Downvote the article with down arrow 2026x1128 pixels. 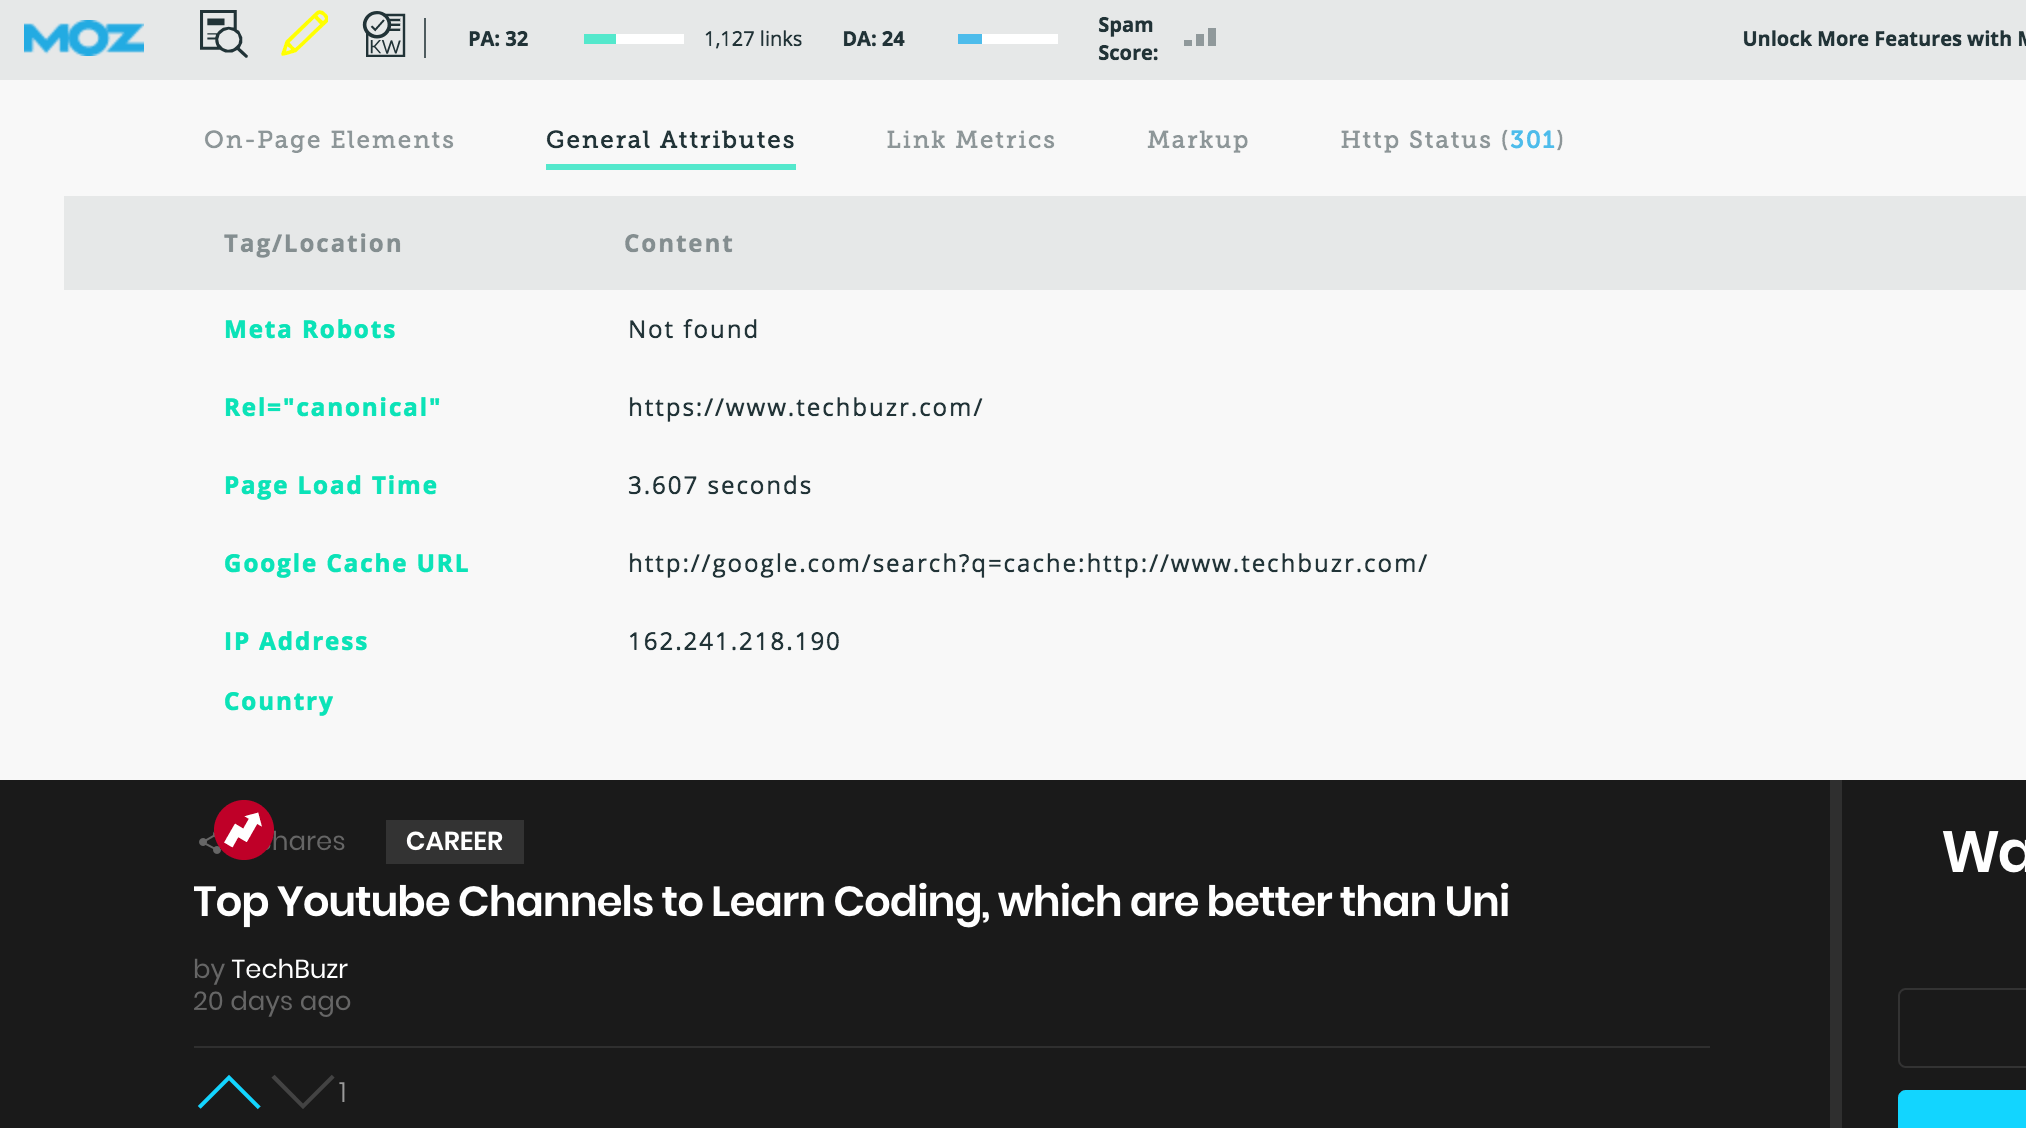click(303, 1092)
